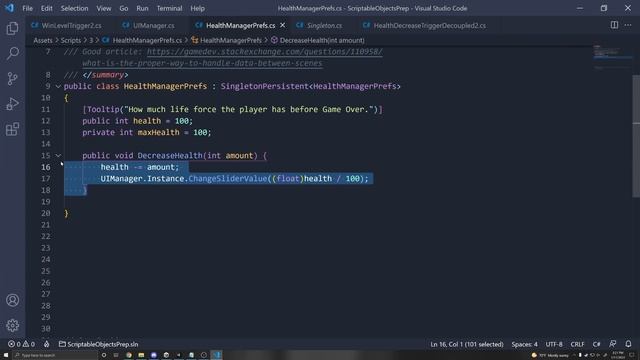Open the File menu

coord(27,8)
